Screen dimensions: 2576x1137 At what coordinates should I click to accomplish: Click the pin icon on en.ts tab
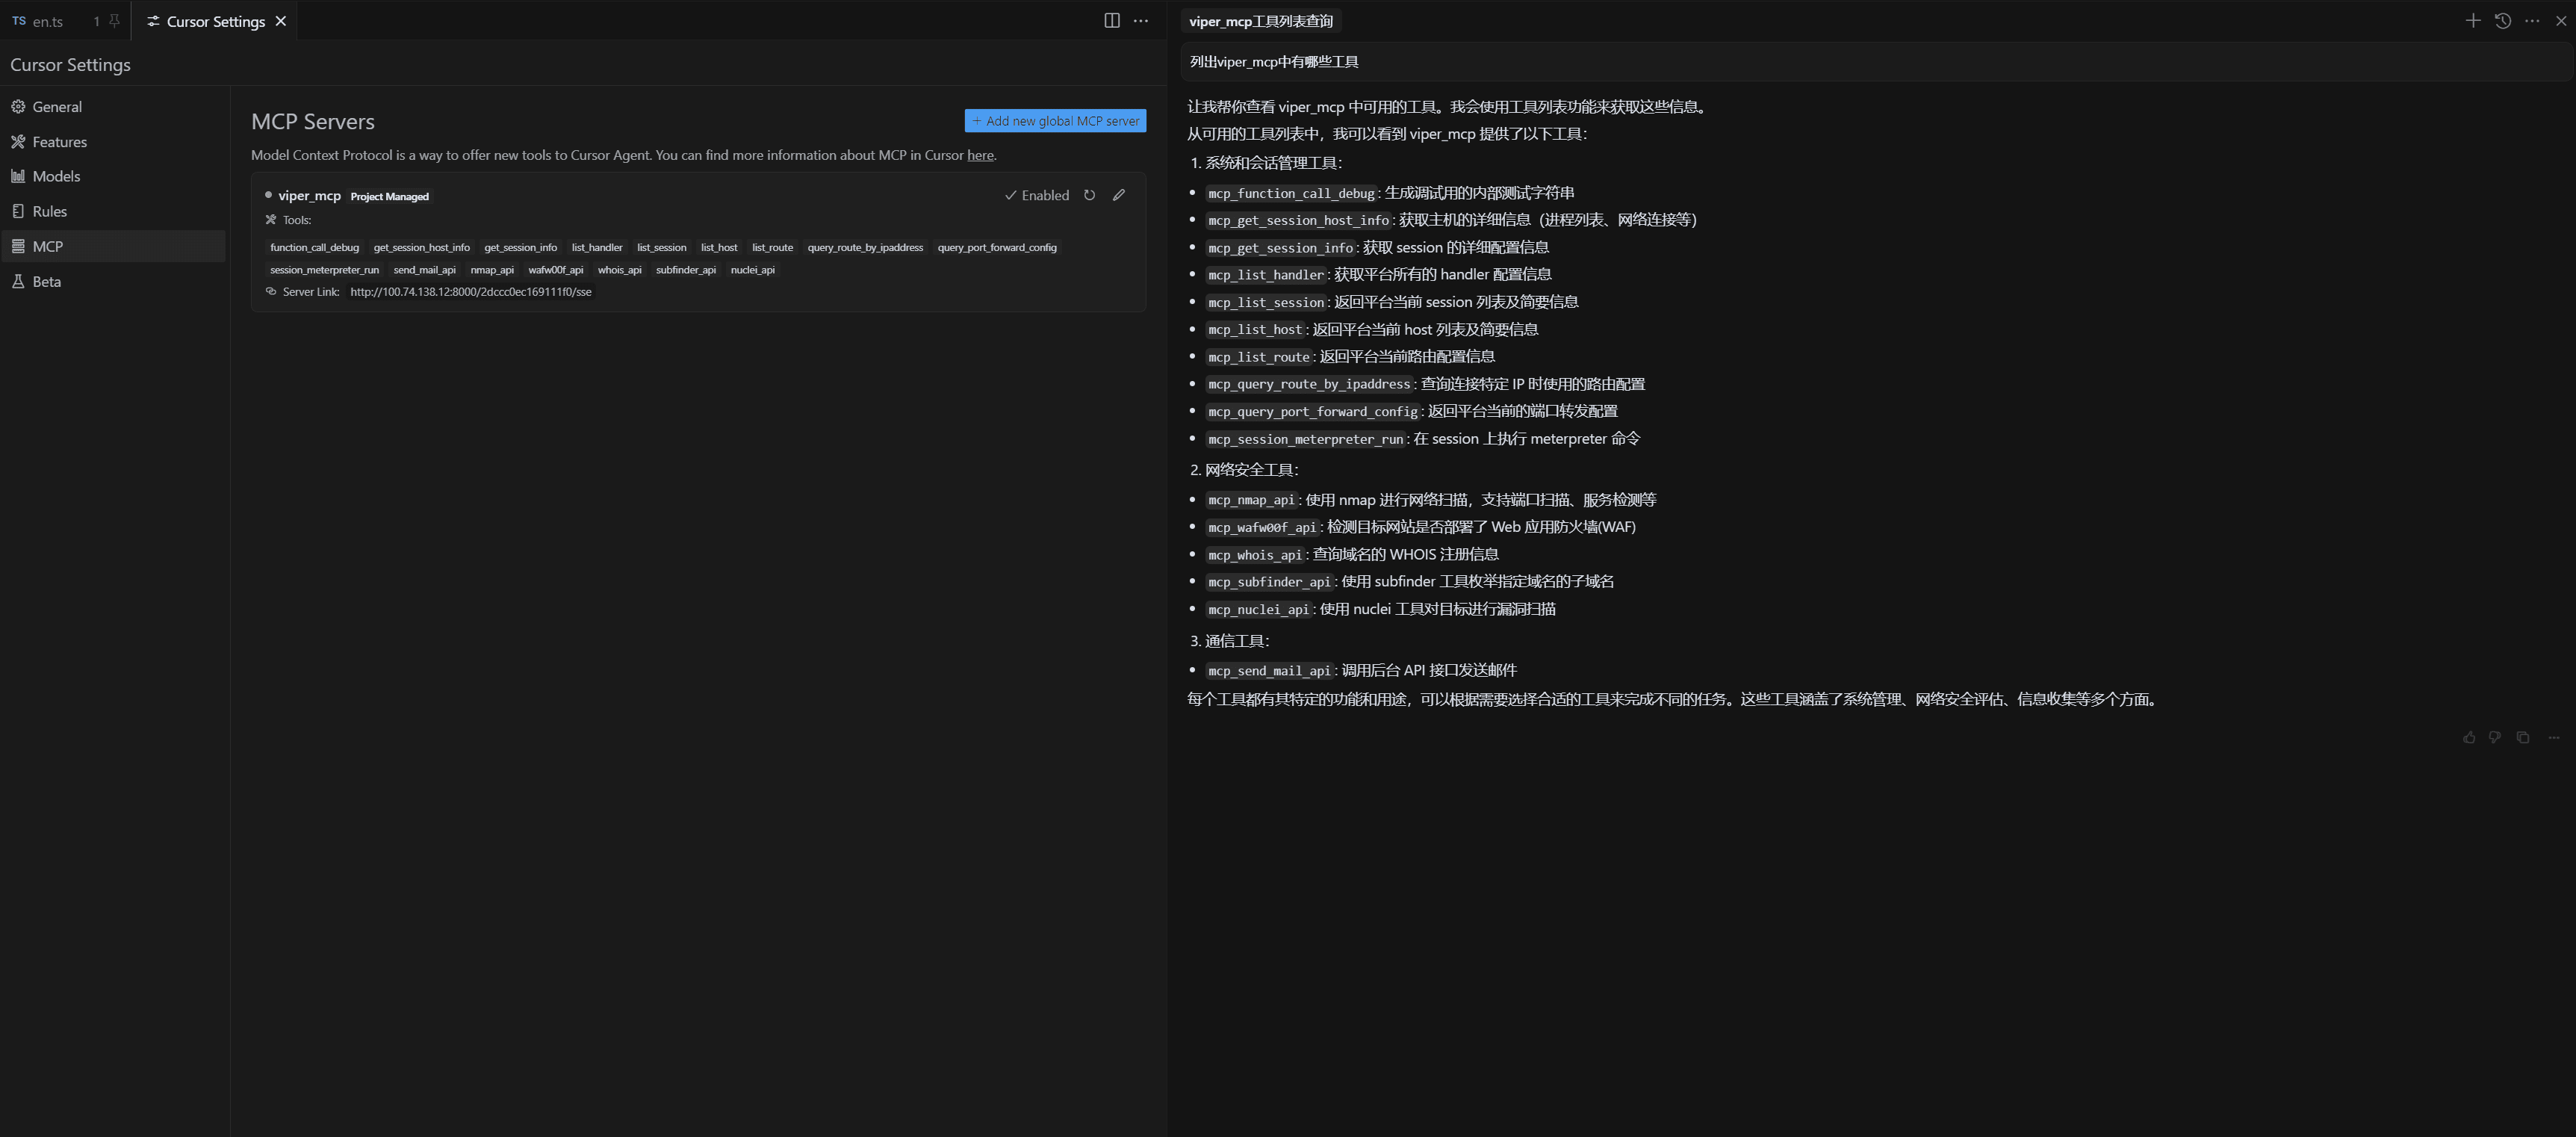coord(114,20)
